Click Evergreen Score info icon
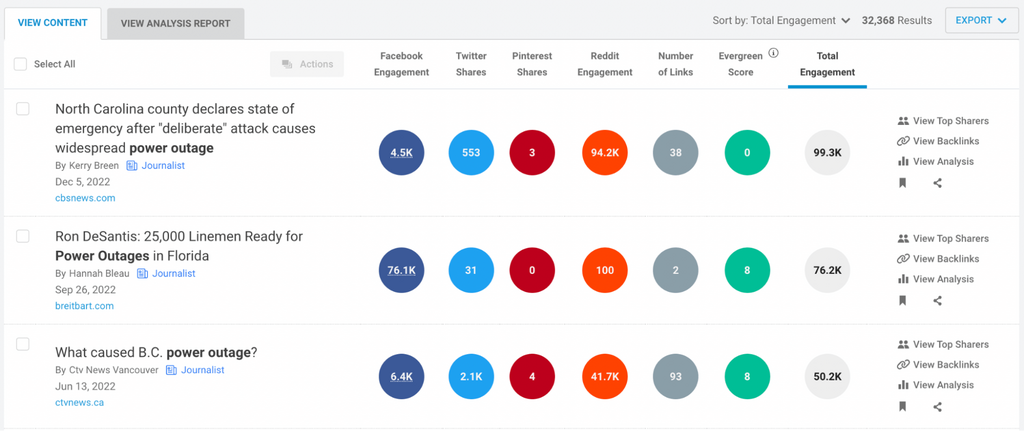This screenshot has width=1024, height=431. [x=773, y=54]
